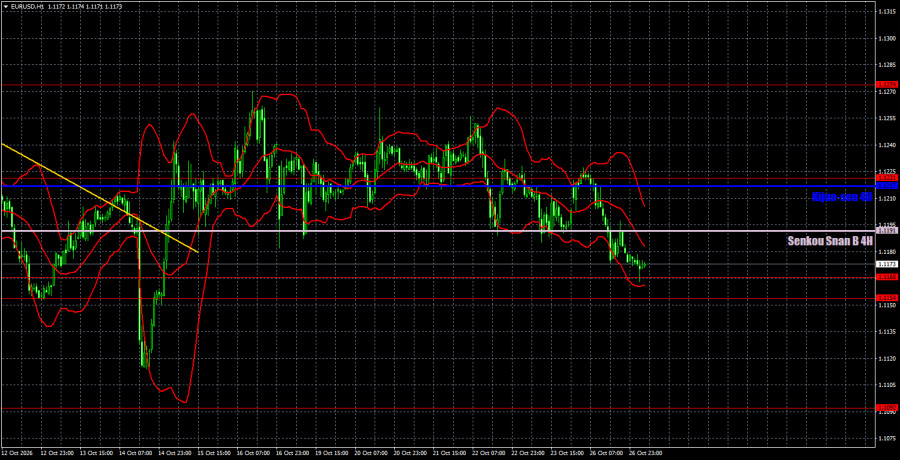The image size is (900, 460).
Task: Click the 1.1120 price axis label
Action: 887,358
